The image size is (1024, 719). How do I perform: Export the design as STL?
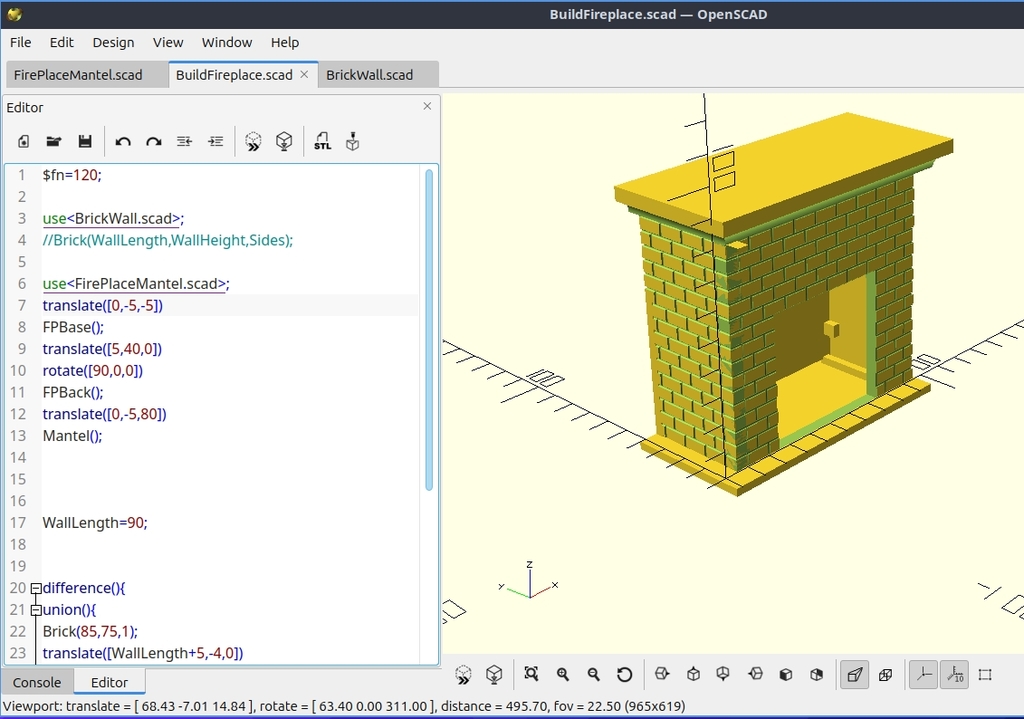[x=323, y=141]
